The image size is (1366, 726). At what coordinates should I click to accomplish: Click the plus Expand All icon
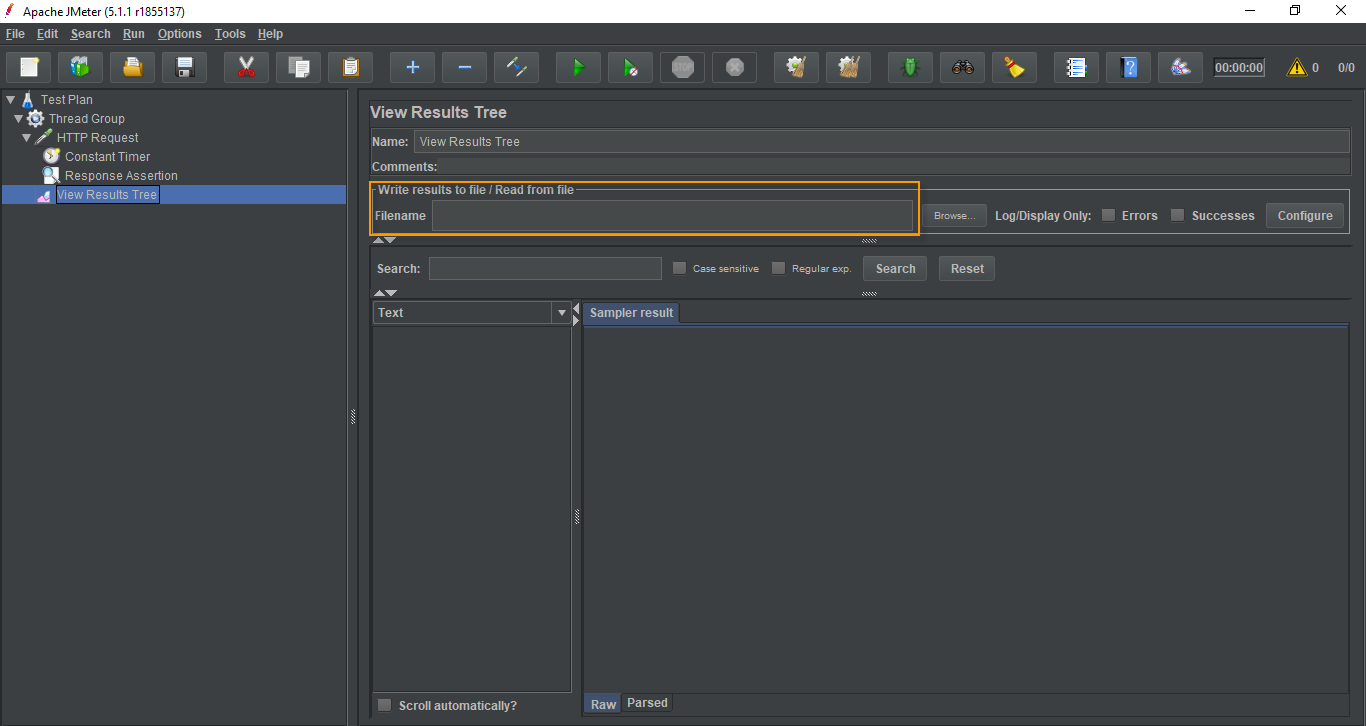[x=412, y=68]
